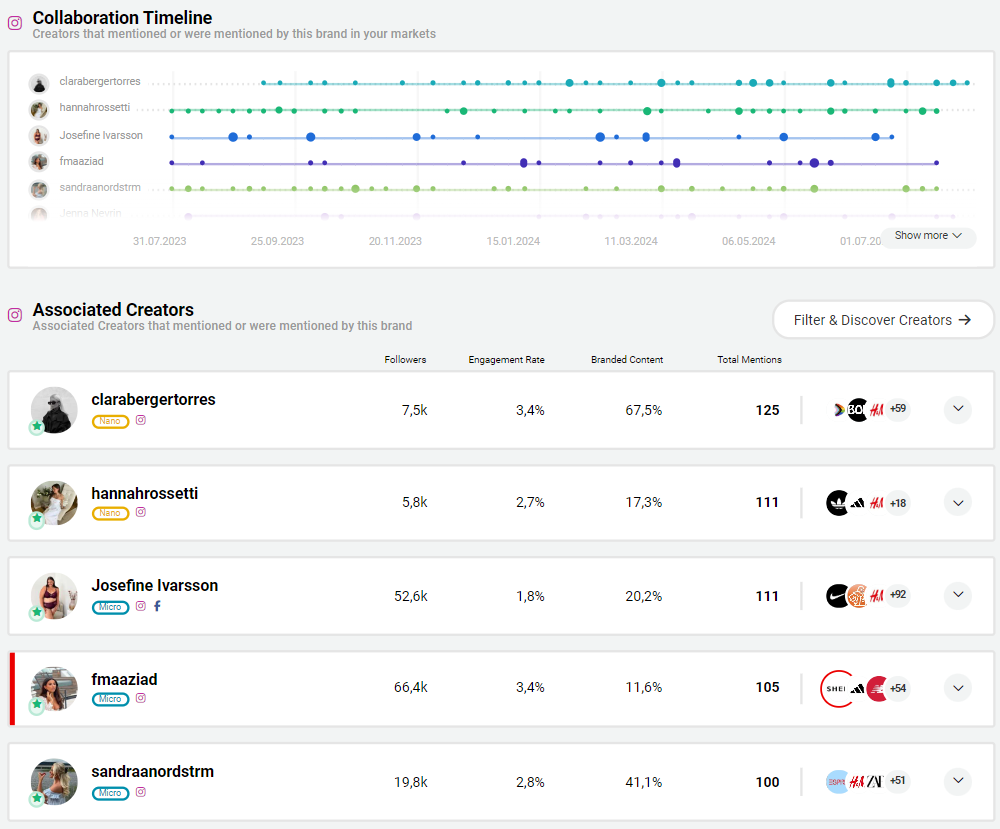Click Instagram icon under fmaaziad name
The width and height of the screenshot is (1000, 829).
pyautogui.click(x=141, y=699)
